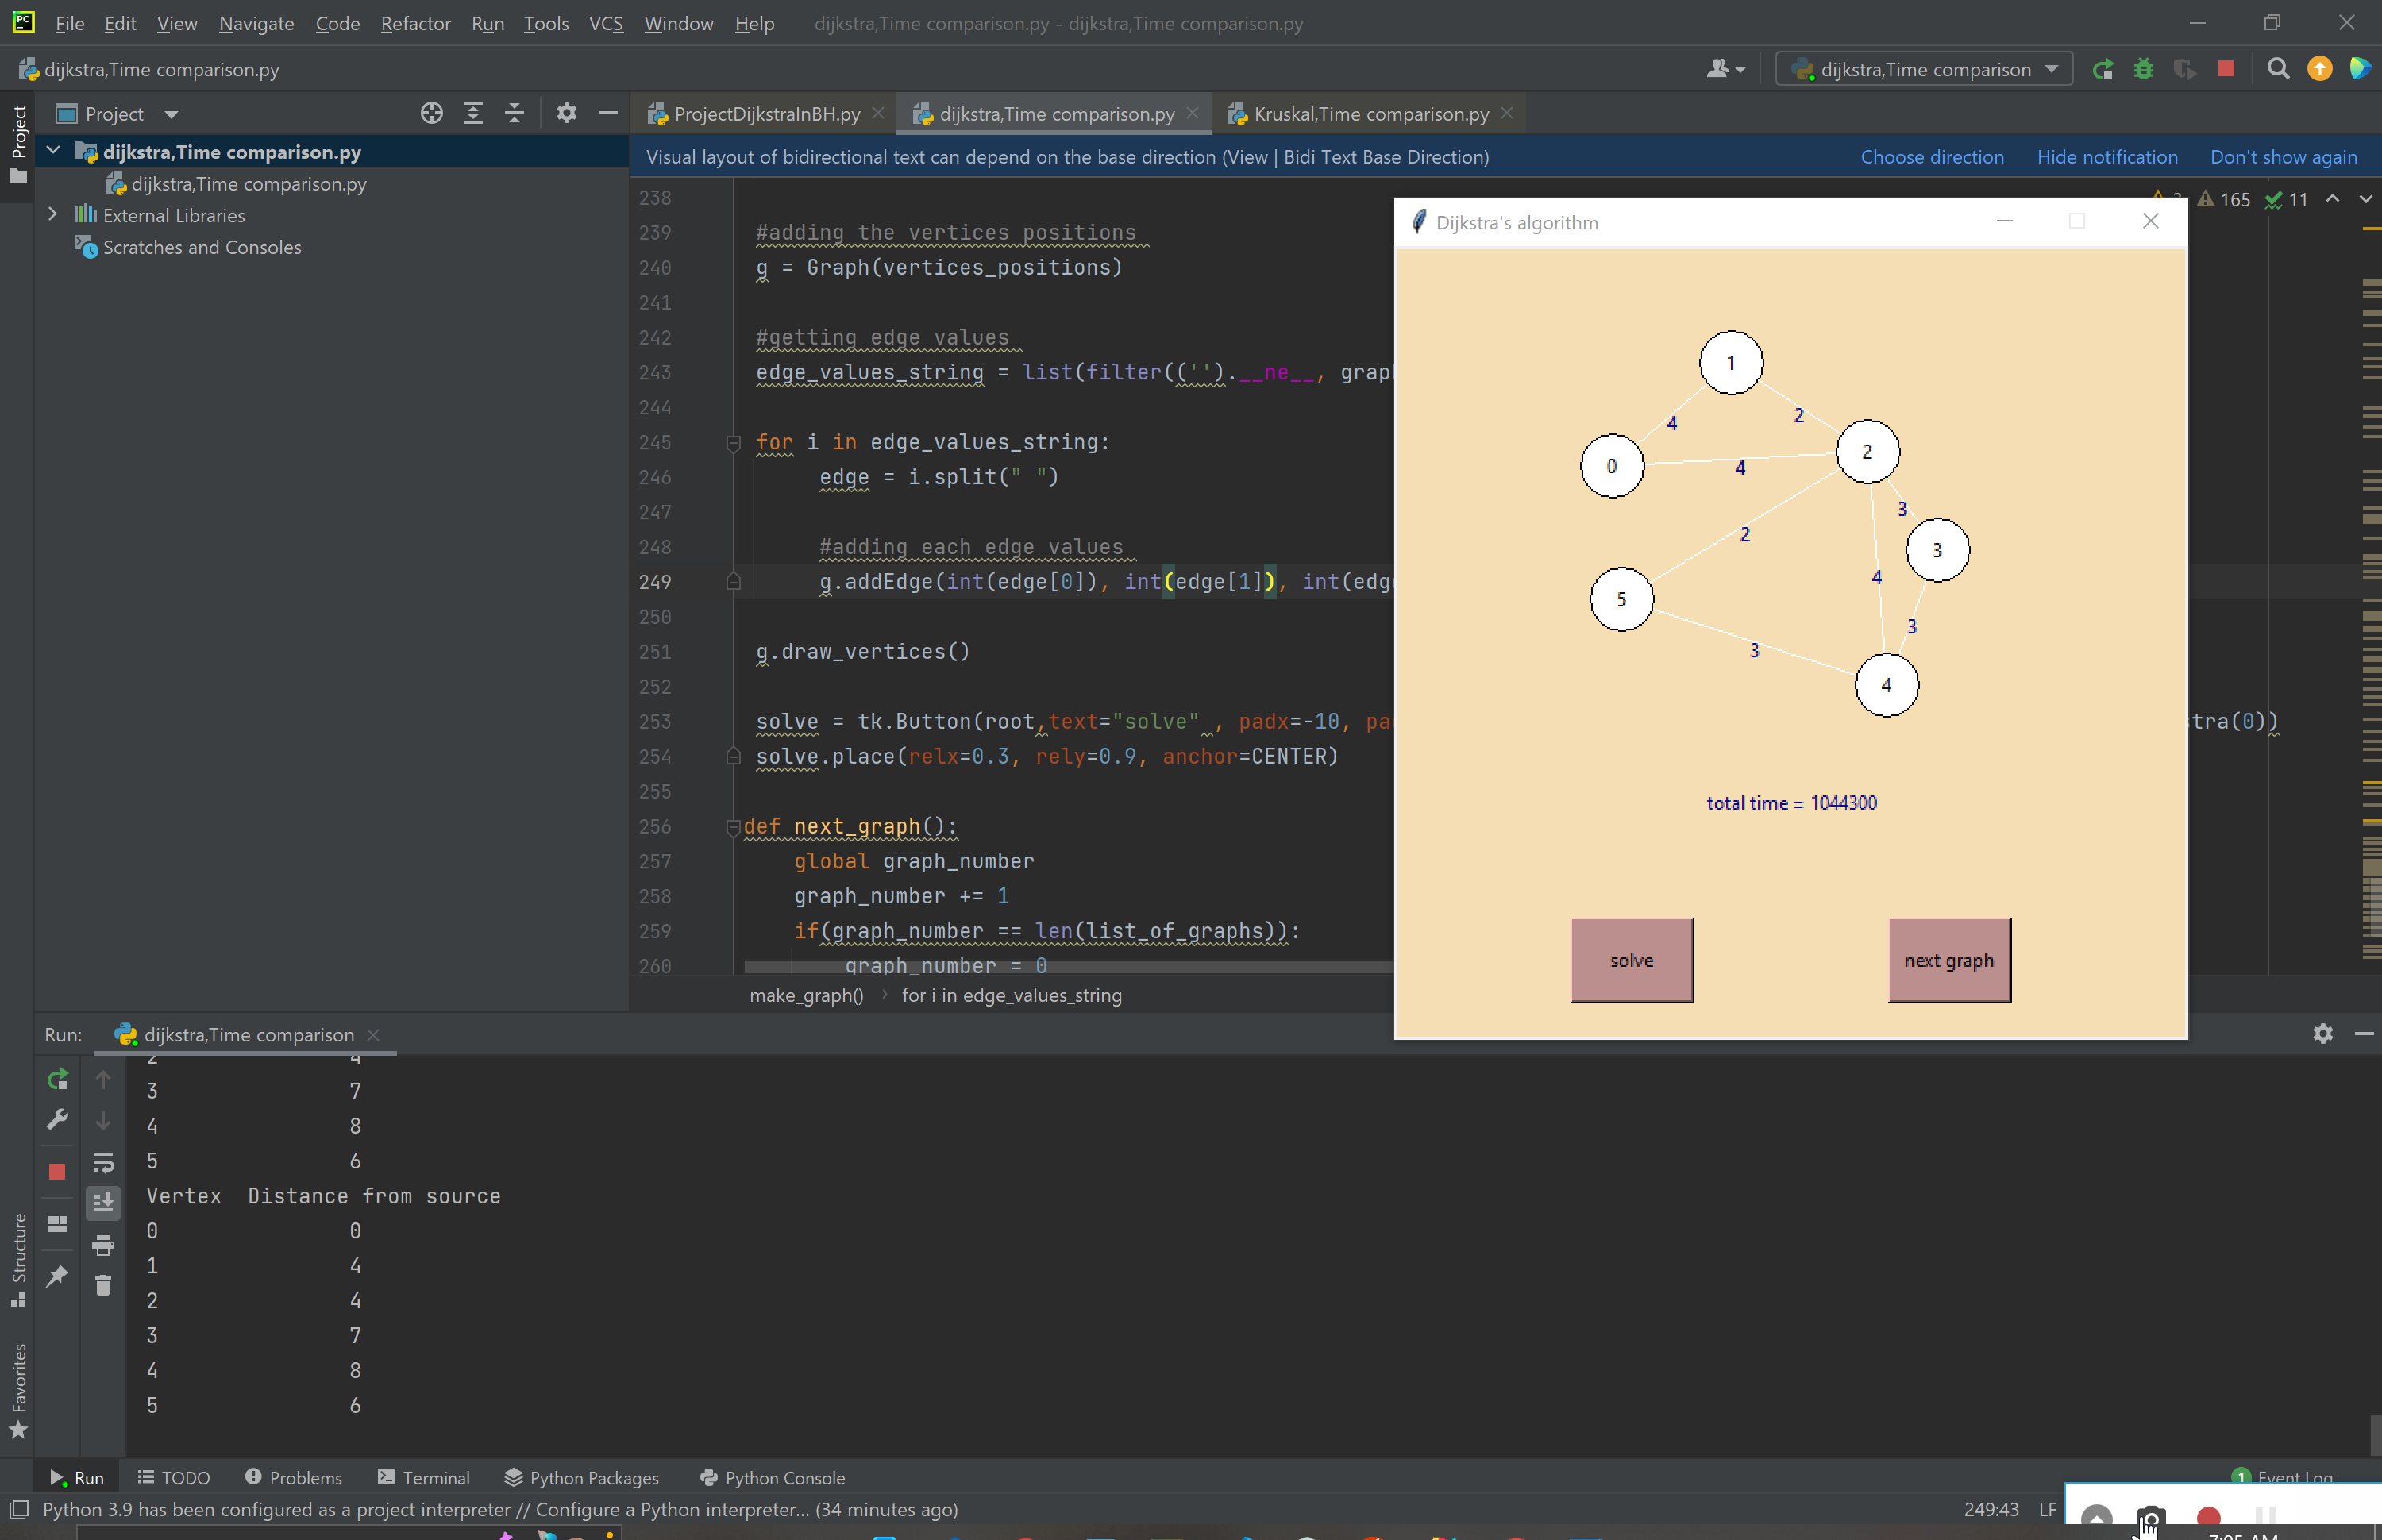Click fold marker at line 245 for loop
Screen dimensions: 2382x1540
733,442
